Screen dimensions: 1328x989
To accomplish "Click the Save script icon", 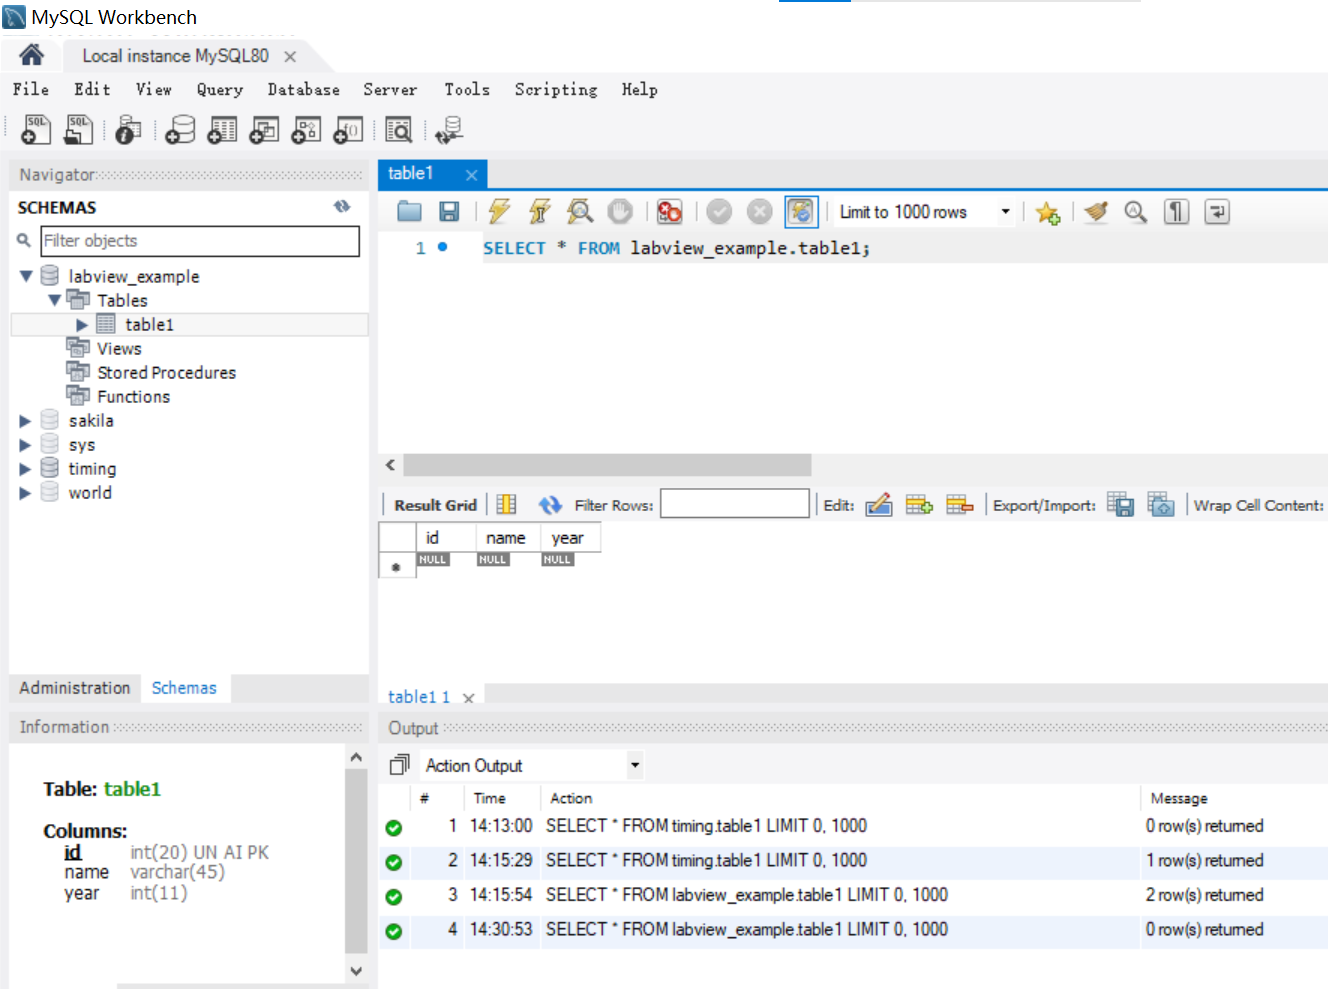I will click(449, 211).
